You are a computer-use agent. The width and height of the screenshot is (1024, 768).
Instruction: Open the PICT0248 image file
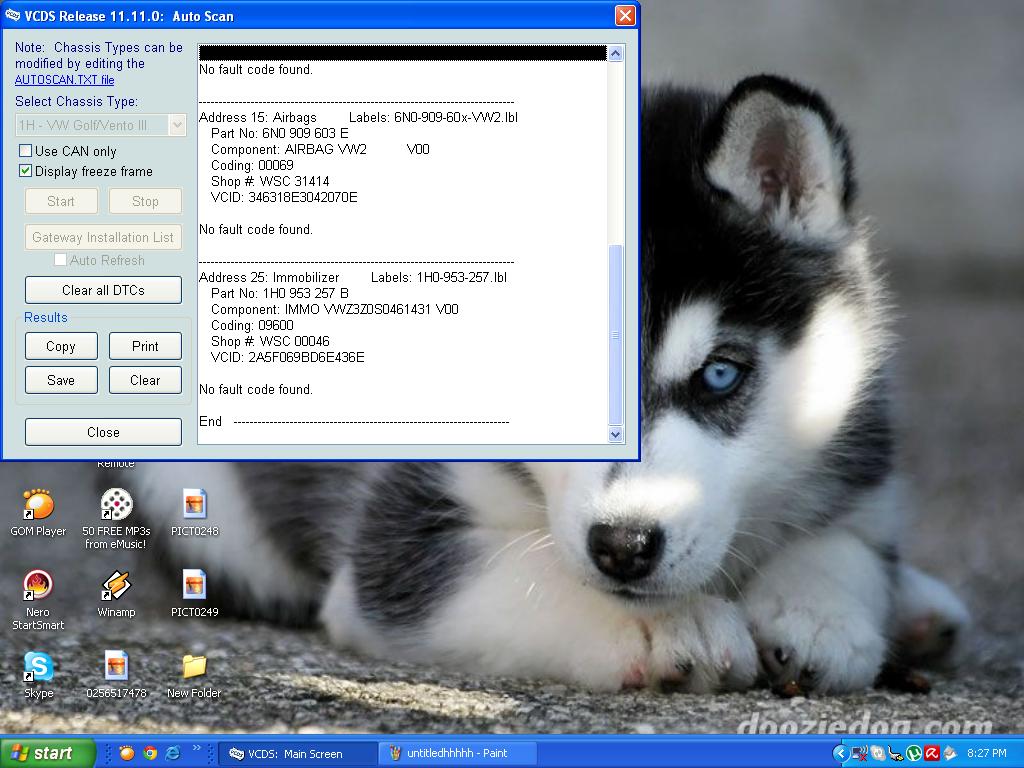tap(193, 507)
